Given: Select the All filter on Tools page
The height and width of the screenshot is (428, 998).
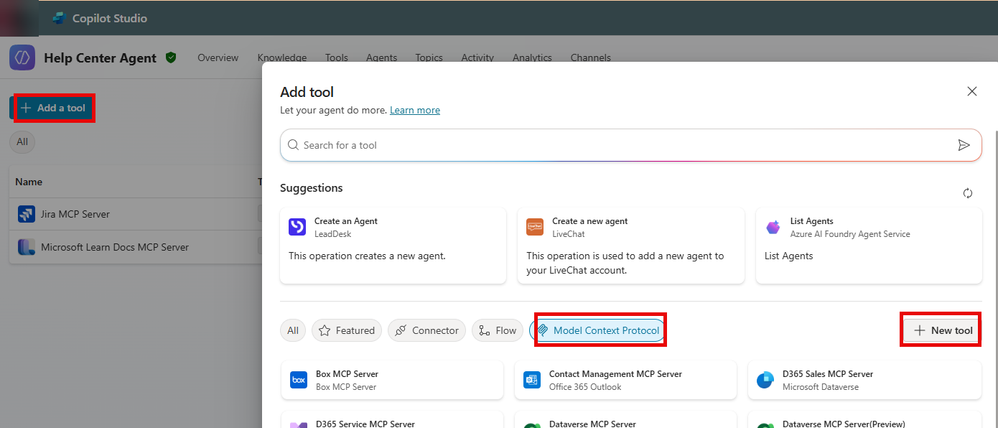Looking at the screenshot, I should [22, 142].
